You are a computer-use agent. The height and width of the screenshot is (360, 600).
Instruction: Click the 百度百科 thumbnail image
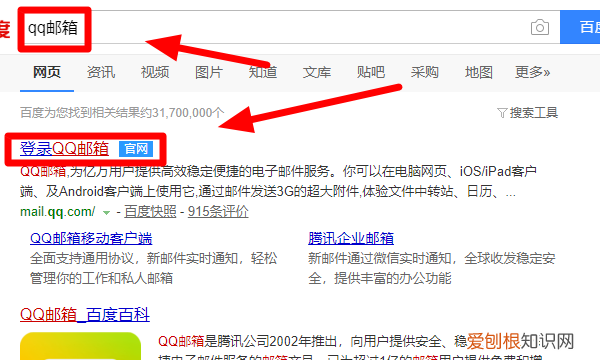(80, 346)
